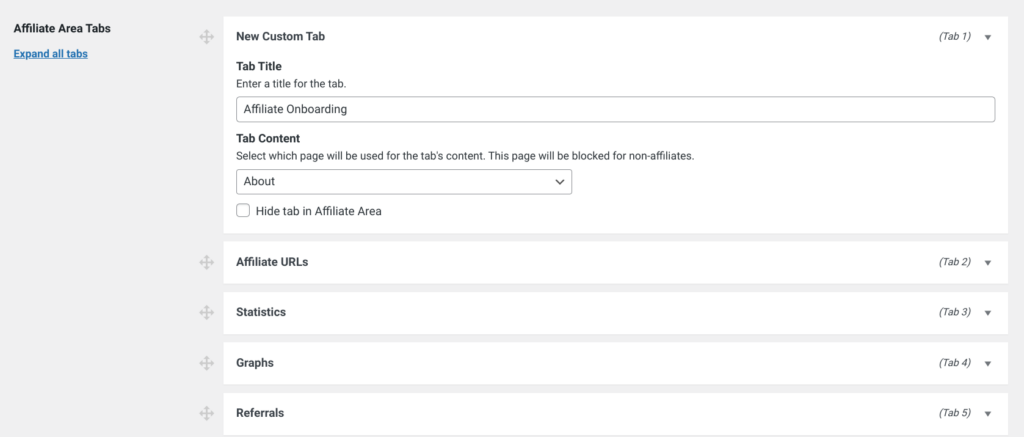Click the move handle next to Statistics

[206, 313]
